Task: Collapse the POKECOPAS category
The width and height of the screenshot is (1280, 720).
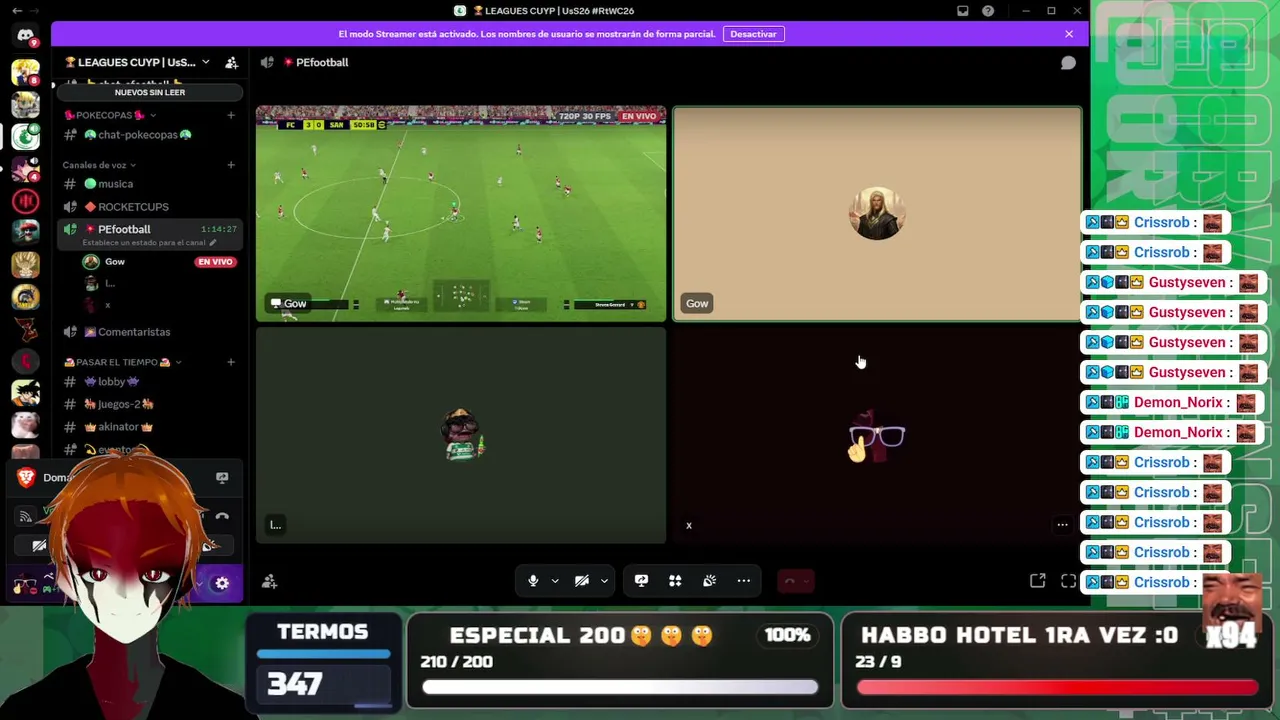Action: (110, 115)
